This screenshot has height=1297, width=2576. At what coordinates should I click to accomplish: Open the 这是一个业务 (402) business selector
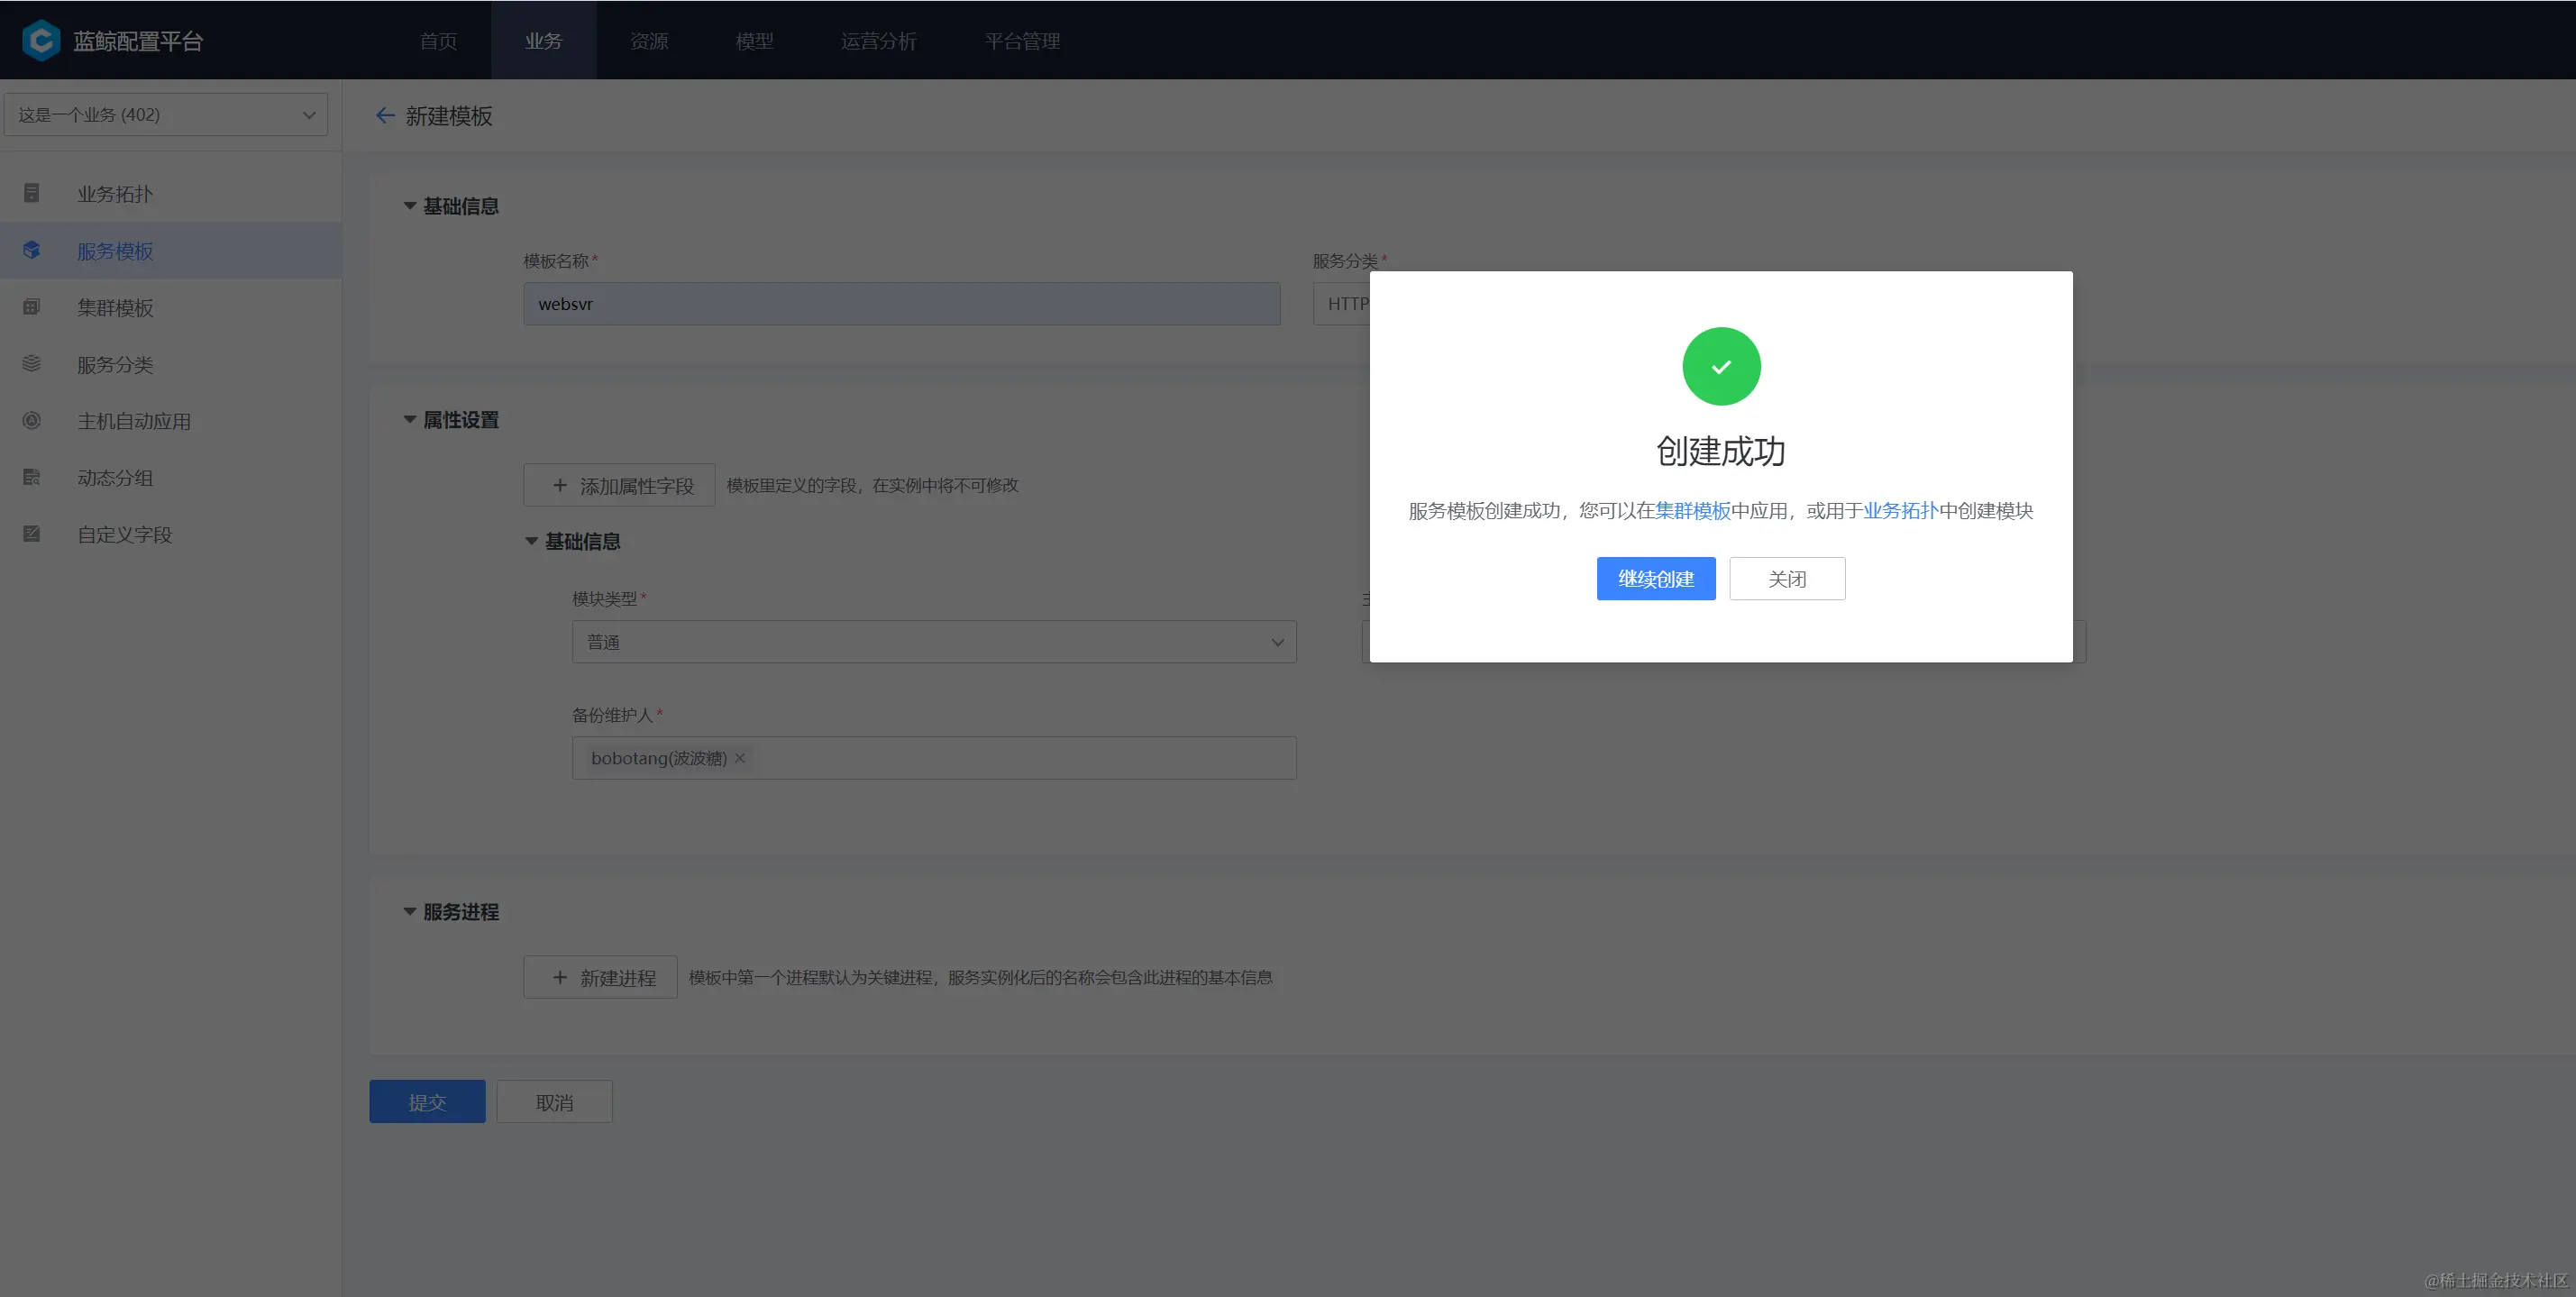coord(166,115)
